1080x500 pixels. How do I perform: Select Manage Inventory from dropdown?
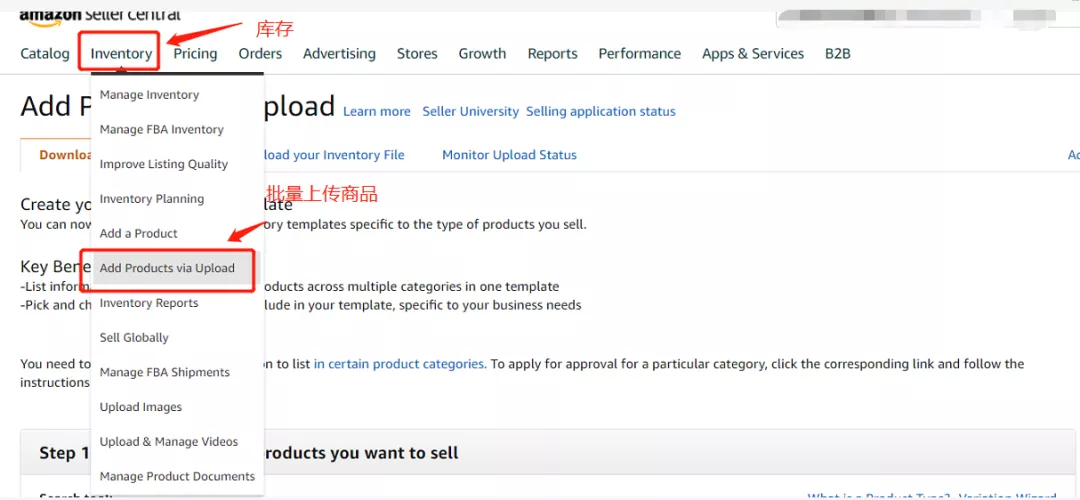click(149, 95)
